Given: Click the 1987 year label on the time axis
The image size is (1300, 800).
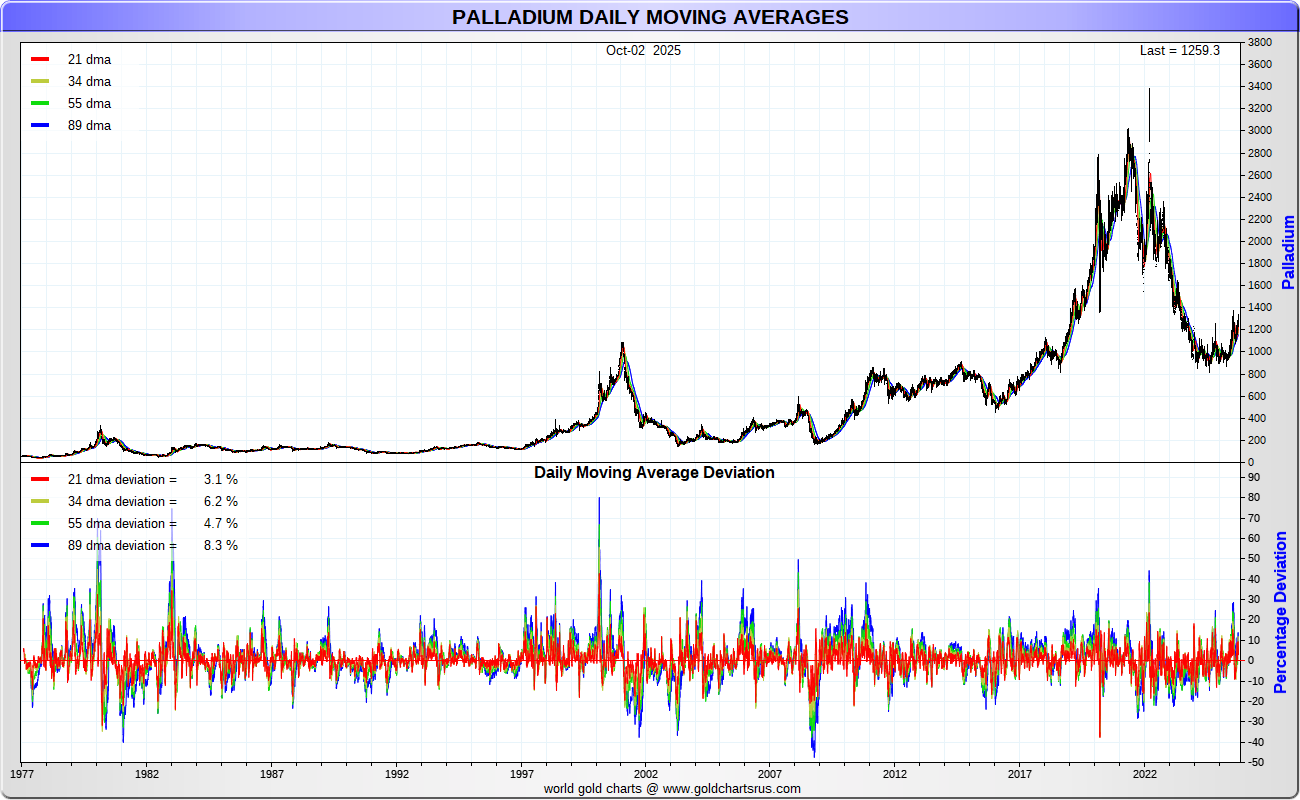Looking at the screenshot, I should [x=272, y=774].
